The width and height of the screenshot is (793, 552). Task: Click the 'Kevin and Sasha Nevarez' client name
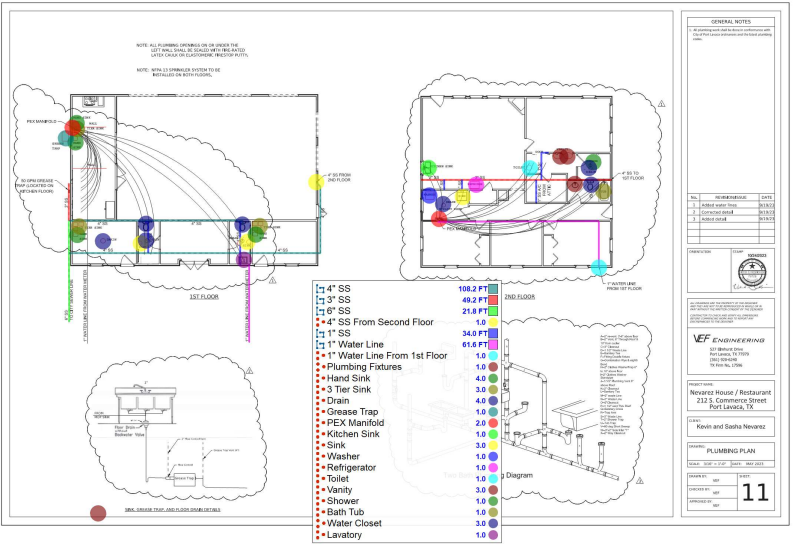point(731,427)
